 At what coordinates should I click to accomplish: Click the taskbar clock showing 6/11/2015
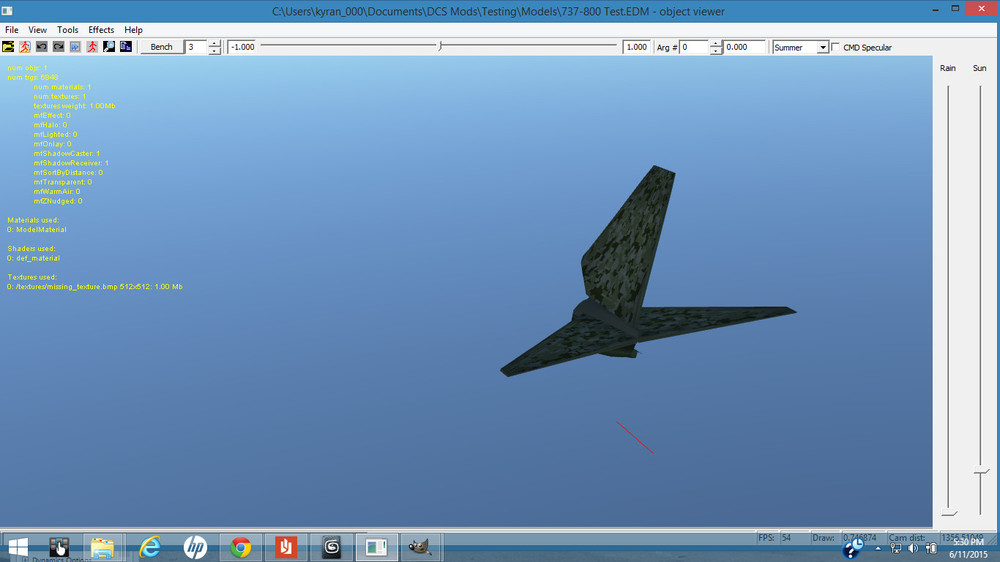pyautogui.click(x=967, y=549)
